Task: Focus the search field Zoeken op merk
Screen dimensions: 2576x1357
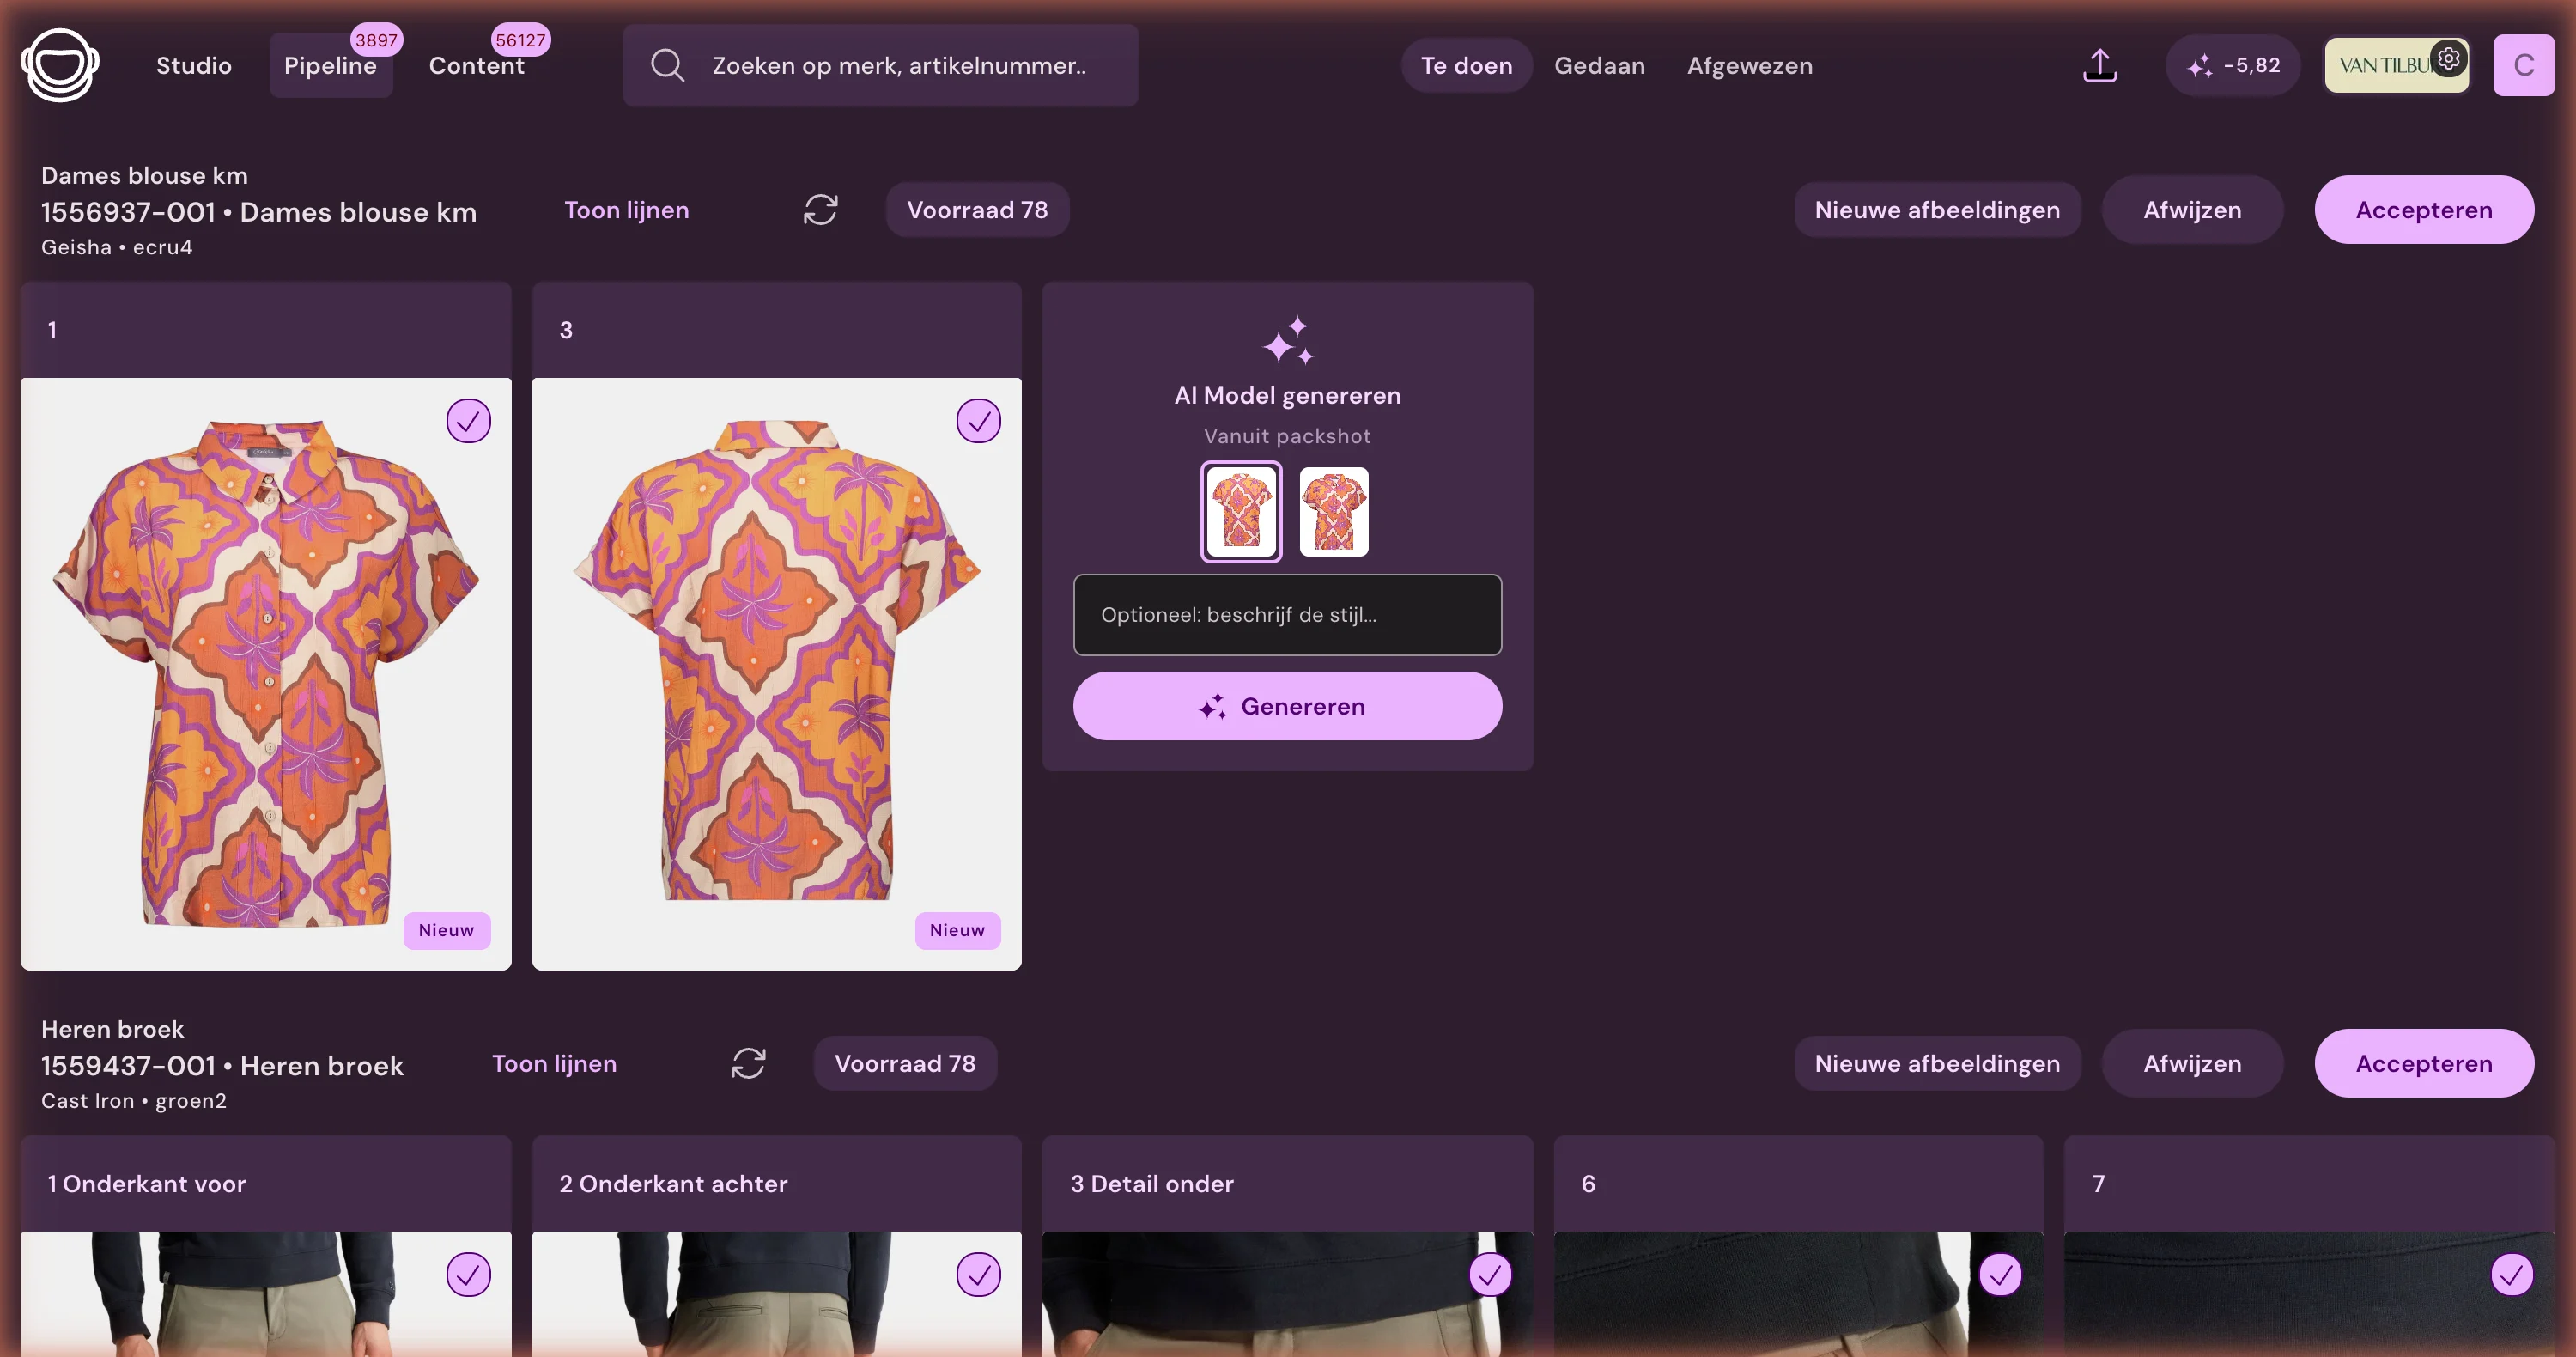Action: point(880,66)
